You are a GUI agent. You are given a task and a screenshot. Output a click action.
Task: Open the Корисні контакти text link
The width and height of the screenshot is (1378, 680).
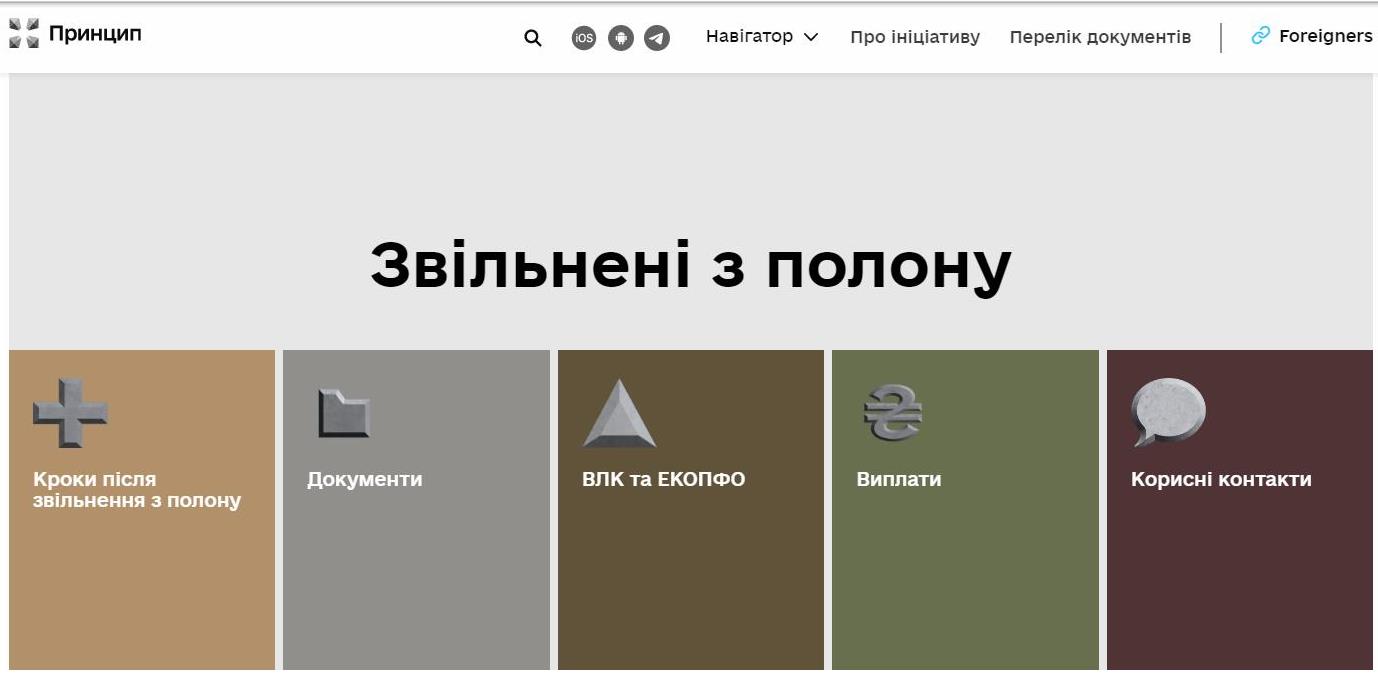click(1221, 479)
